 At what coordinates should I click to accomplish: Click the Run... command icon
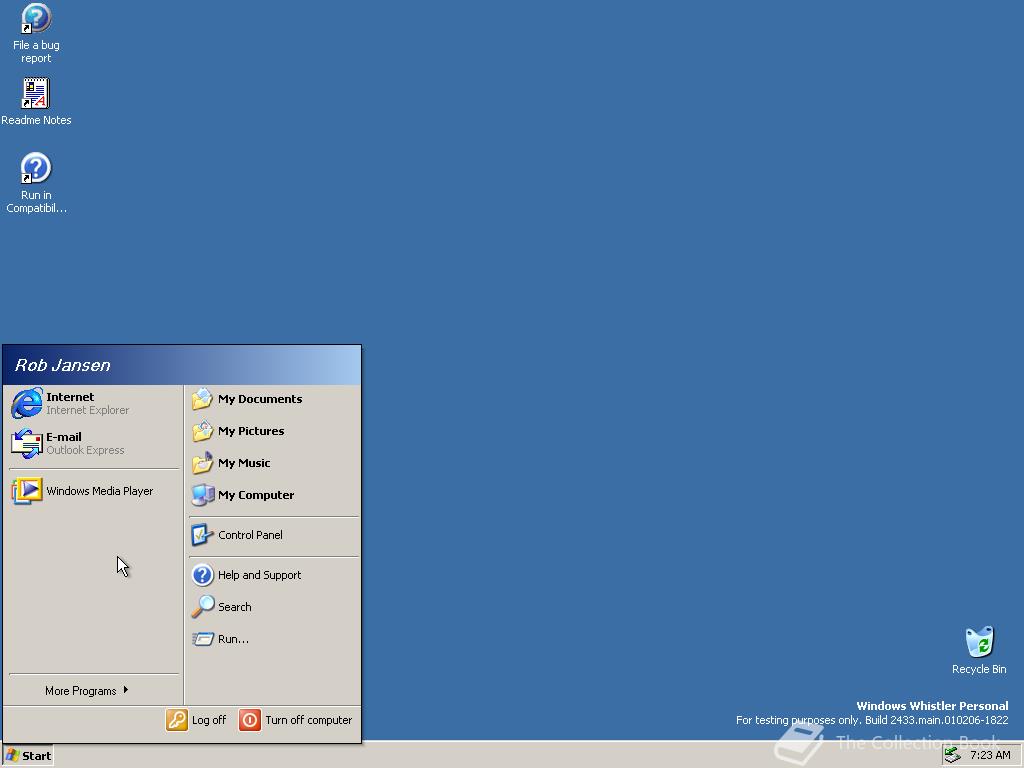(202, 639)
